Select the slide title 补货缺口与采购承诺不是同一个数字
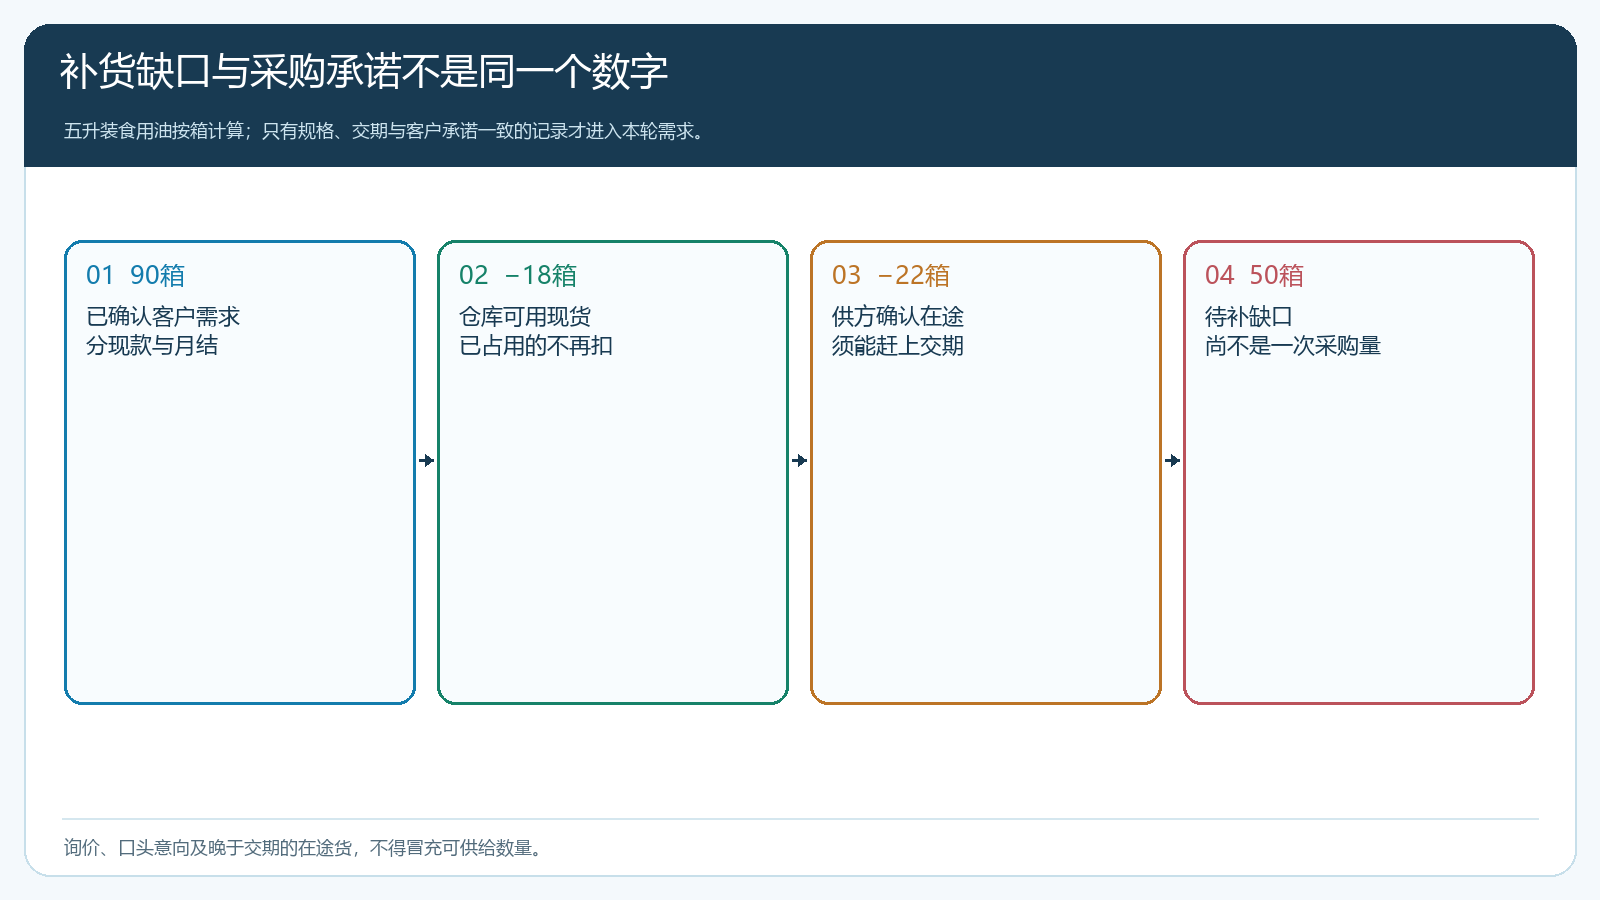 pyautogui.click(x=364, y=72)
